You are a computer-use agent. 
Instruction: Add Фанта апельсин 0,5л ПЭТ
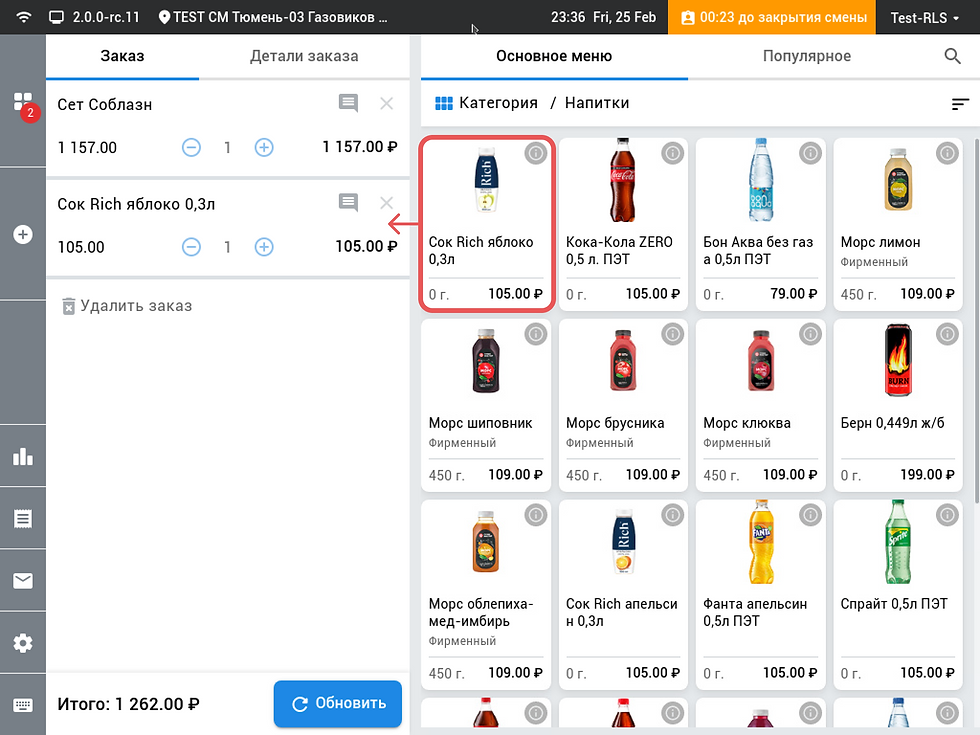[x=761, y=594]
